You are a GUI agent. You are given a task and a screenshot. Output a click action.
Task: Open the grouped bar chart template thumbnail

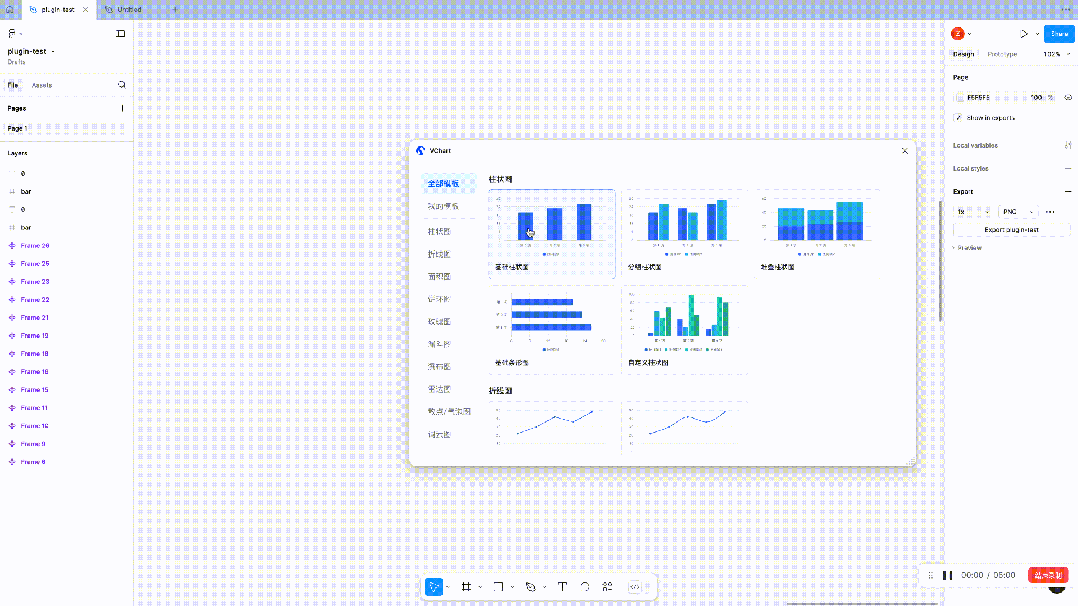coord(685,233)
